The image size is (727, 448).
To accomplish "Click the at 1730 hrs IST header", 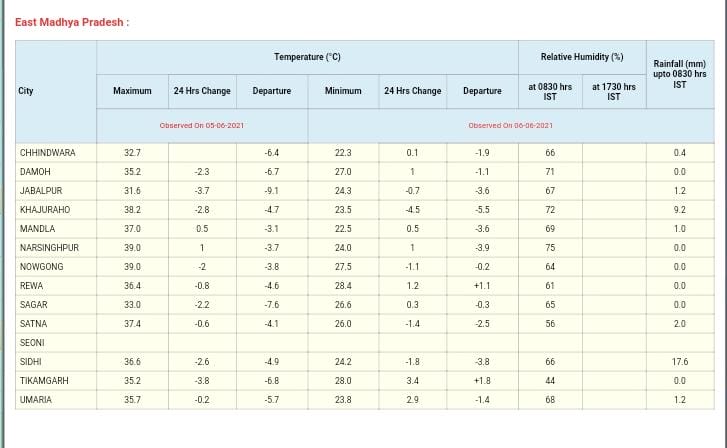I will point(614,91).
